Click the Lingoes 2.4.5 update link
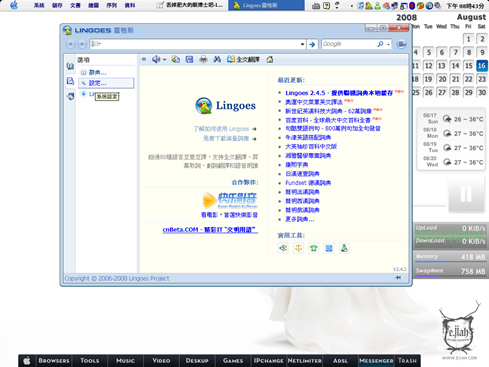This screenshot has width=489, height=367. click(339, 93)
